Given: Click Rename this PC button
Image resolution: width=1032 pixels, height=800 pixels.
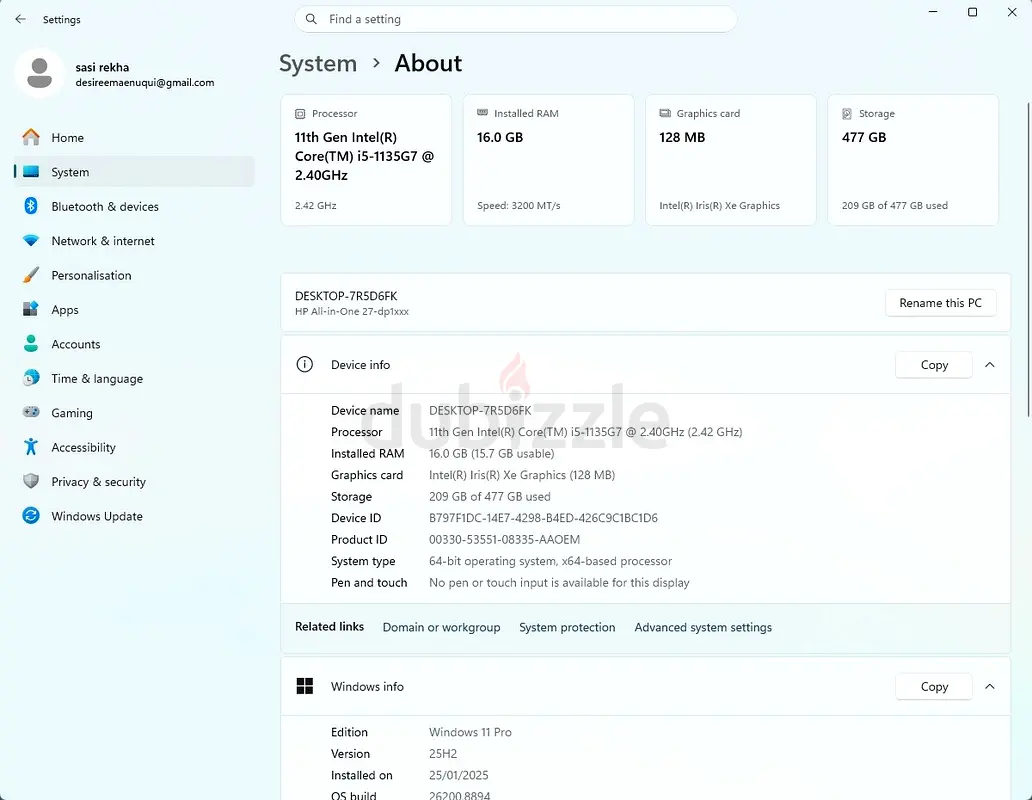Looking at the screenshot, I should [940, 303].
